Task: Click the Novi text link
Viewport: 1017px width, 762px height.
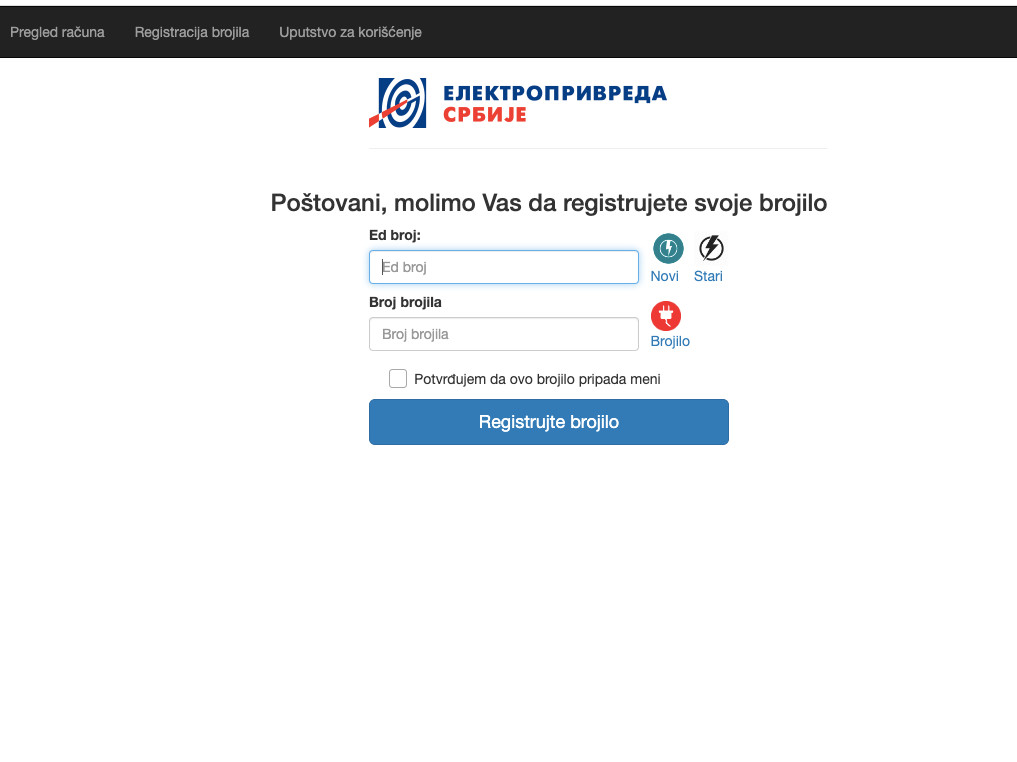Action: (x=664, y=276)
